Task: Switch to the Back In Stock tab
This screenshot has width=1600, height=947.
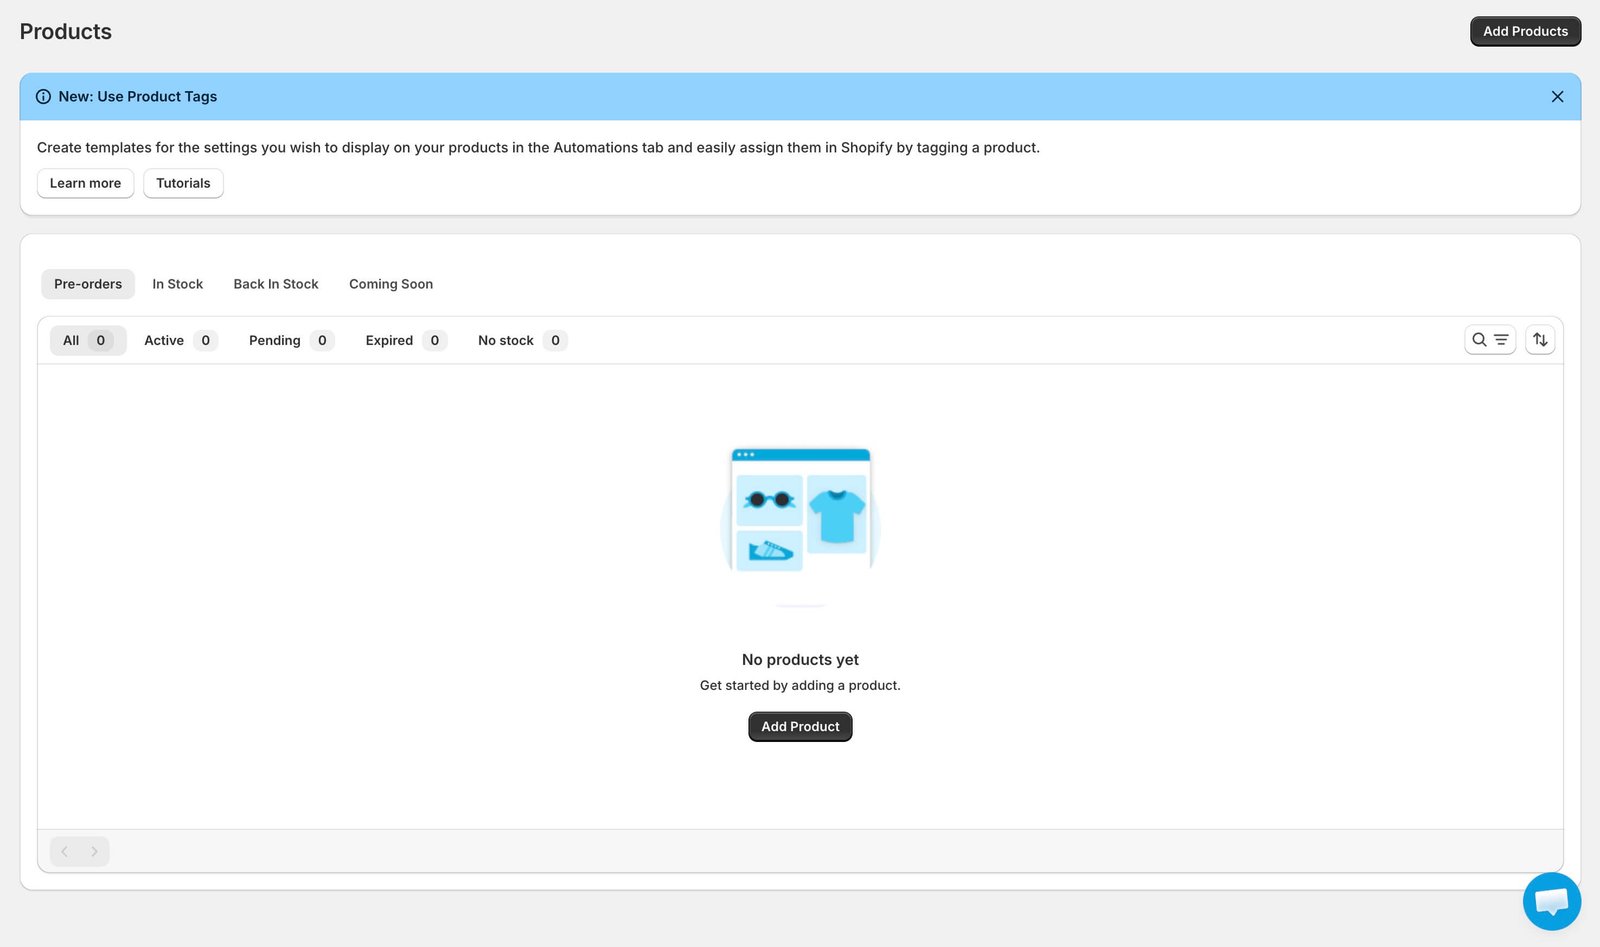Action: tap(276, 284)
